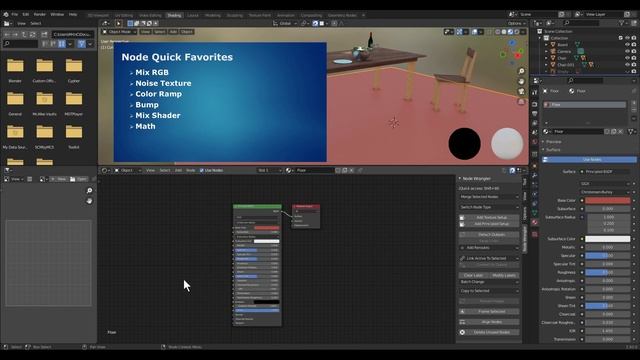Disable Camera in renders camera icon

coord(634,51)
